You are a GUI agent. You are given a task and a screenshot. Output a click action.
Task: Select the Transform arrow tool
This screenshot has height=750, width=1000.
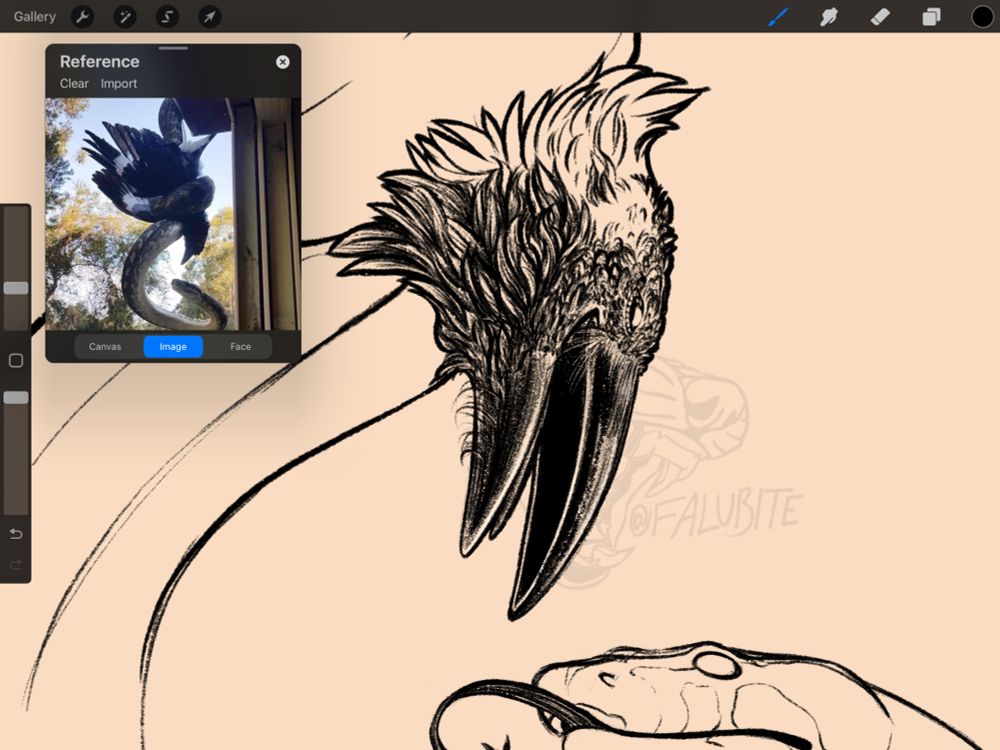210,17
